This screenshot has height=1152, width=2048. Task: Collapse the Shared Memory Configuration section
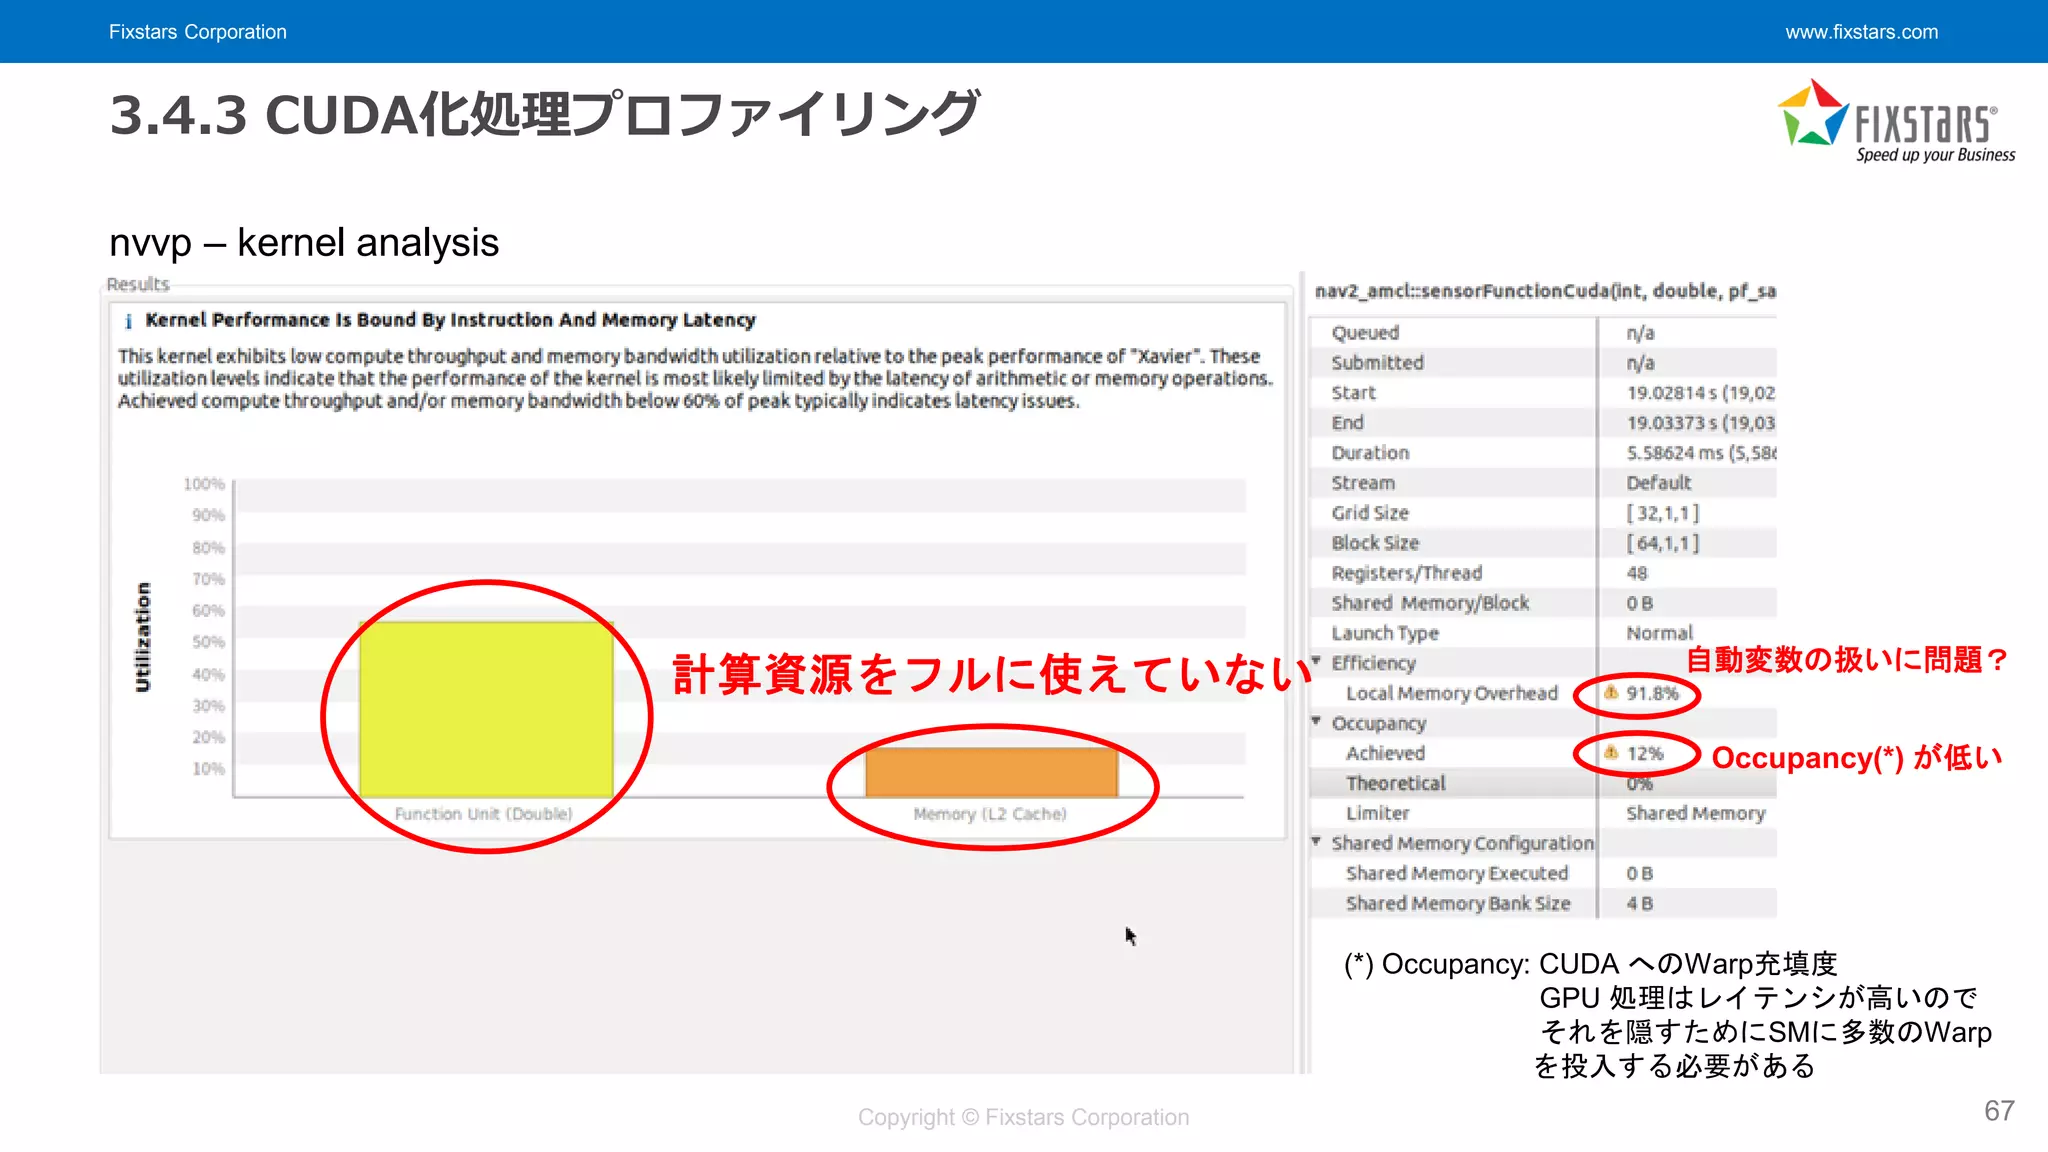pos(1317,841)
